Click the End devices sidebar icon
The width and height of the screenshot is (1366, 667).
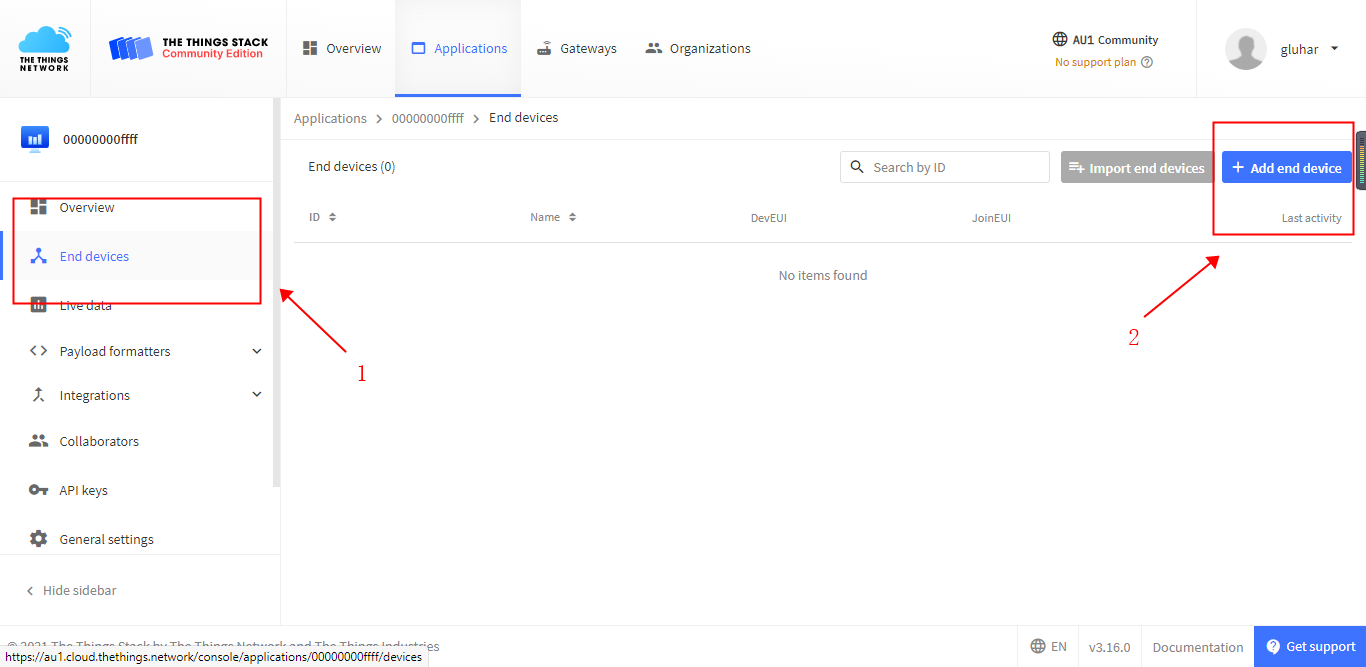coord(39,256)
